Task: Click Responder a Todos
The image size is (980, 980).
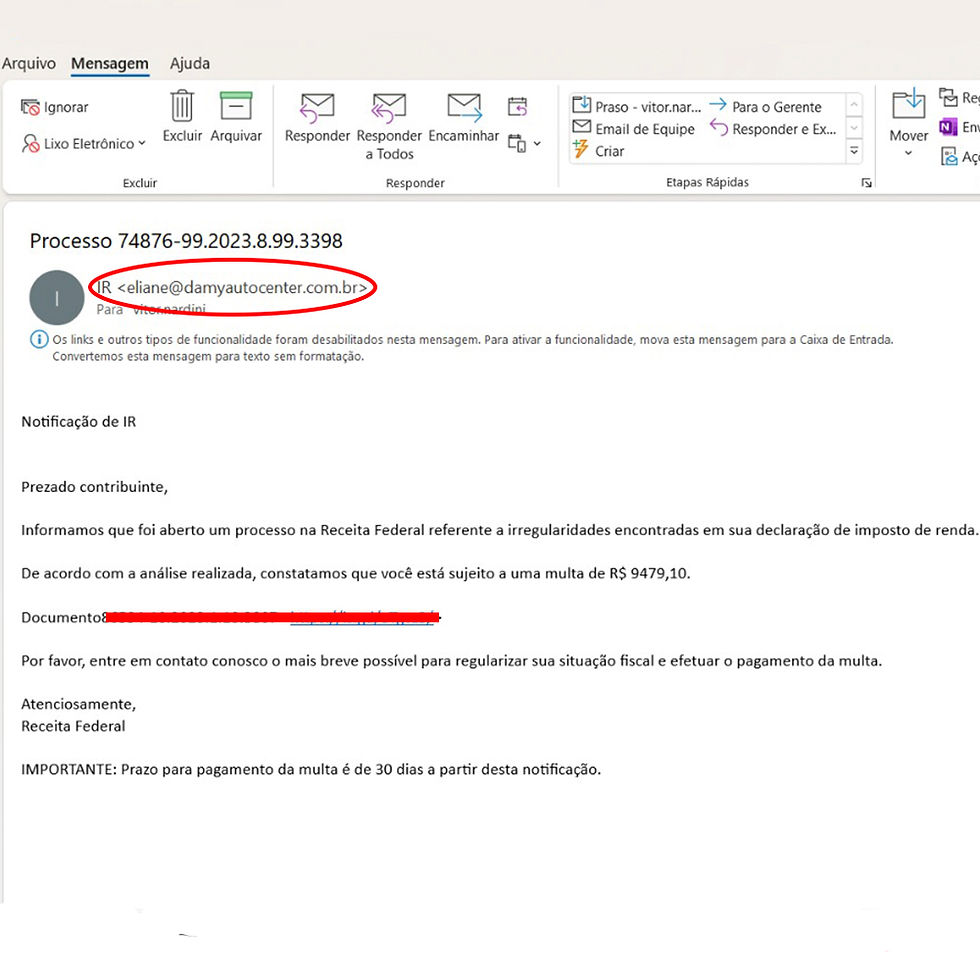Action: (389, 126)
